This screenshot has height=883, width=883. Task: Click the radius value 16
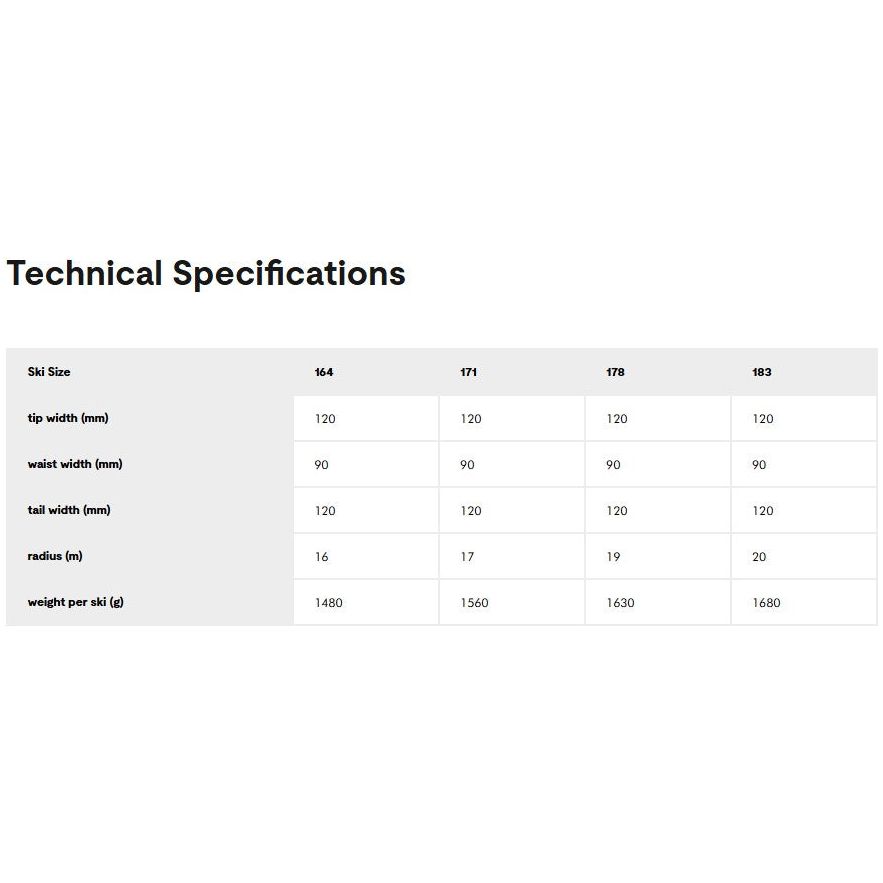(x=321, y=557)
